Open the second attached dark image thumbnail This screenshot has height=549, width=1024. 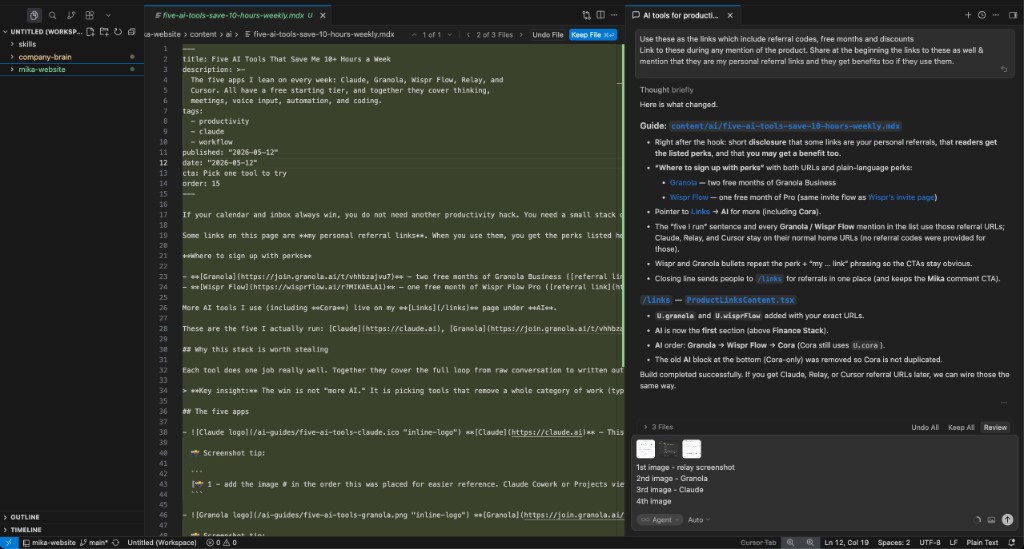click(x=668, y=448)
